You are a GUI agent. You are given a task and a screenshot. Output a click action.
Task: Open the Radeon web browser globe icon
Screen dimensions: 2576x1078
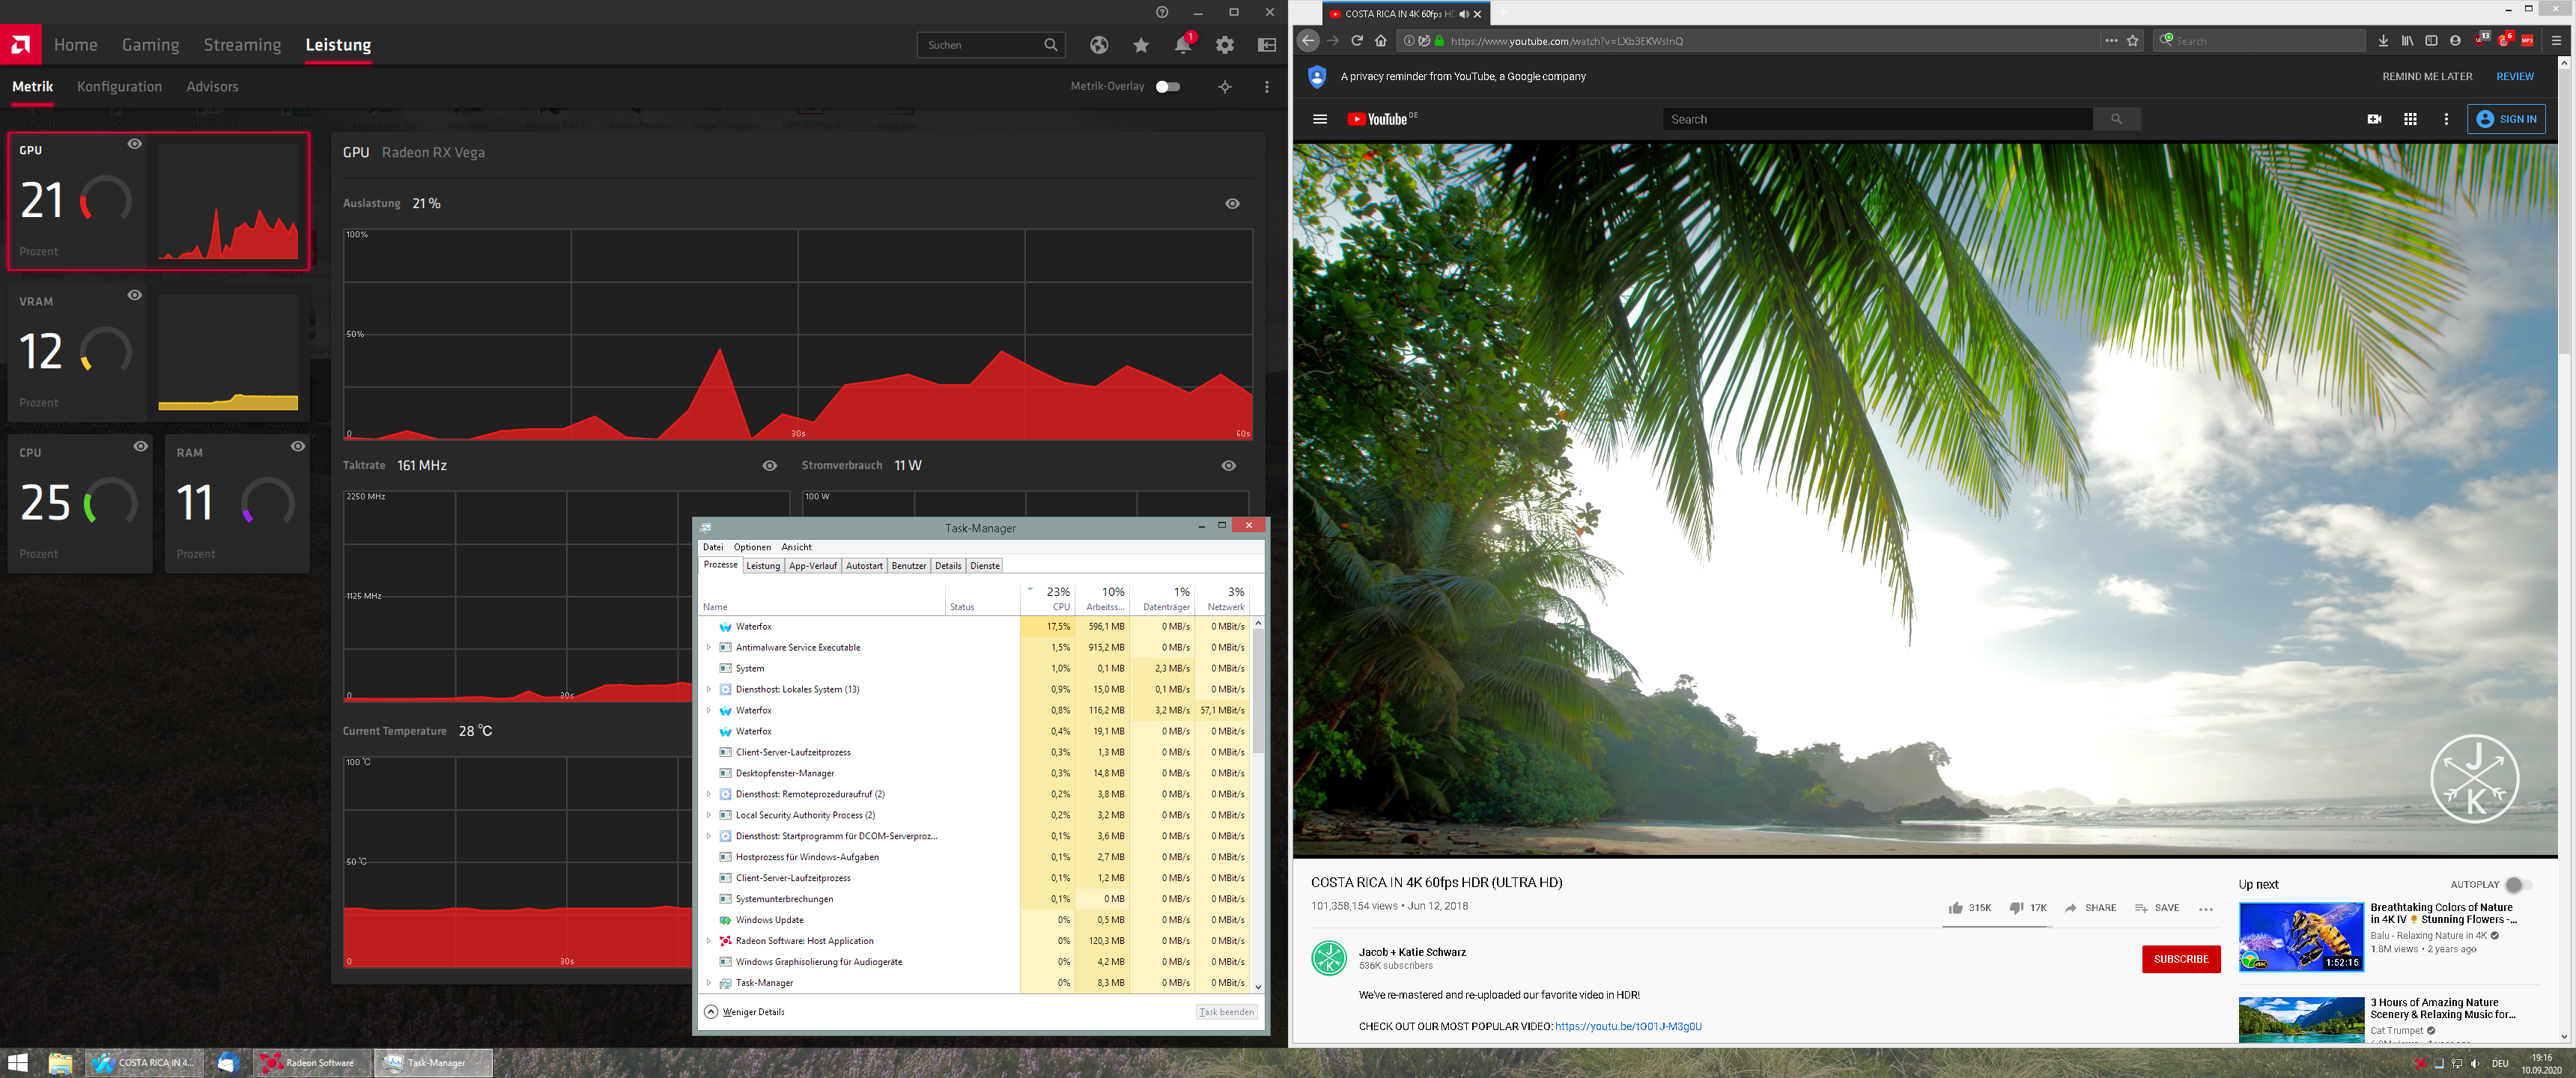coord(1099,45)
